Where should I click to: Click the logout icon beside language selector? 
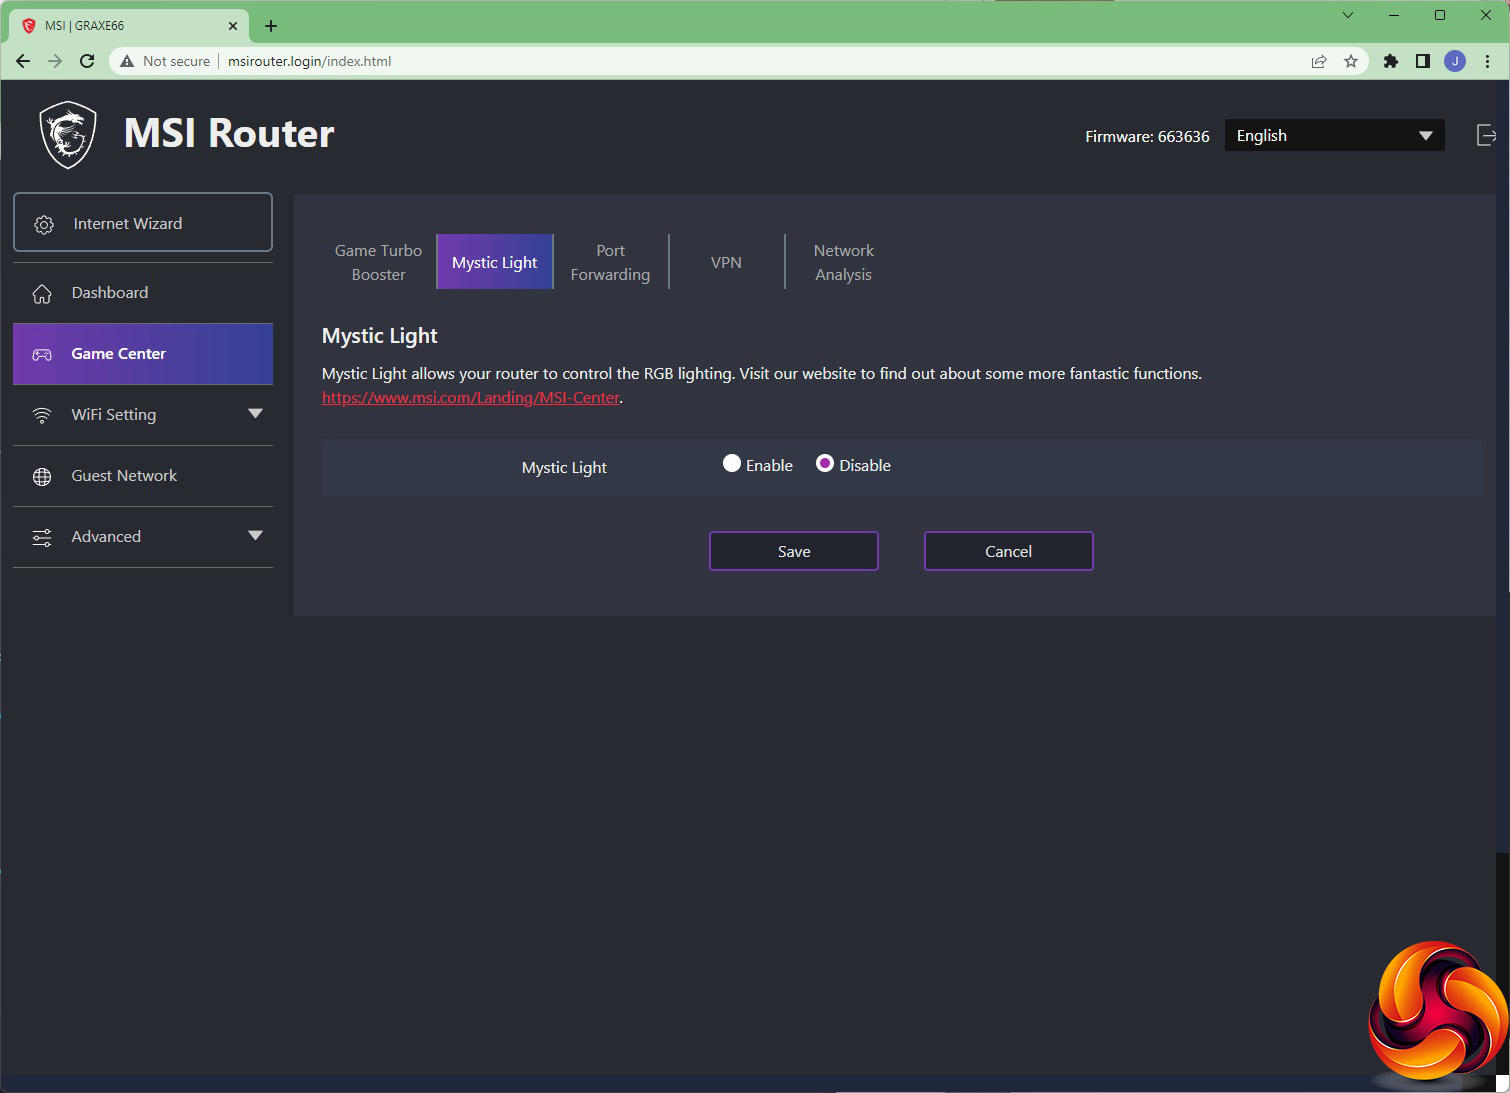click(x=1486, y=135)
